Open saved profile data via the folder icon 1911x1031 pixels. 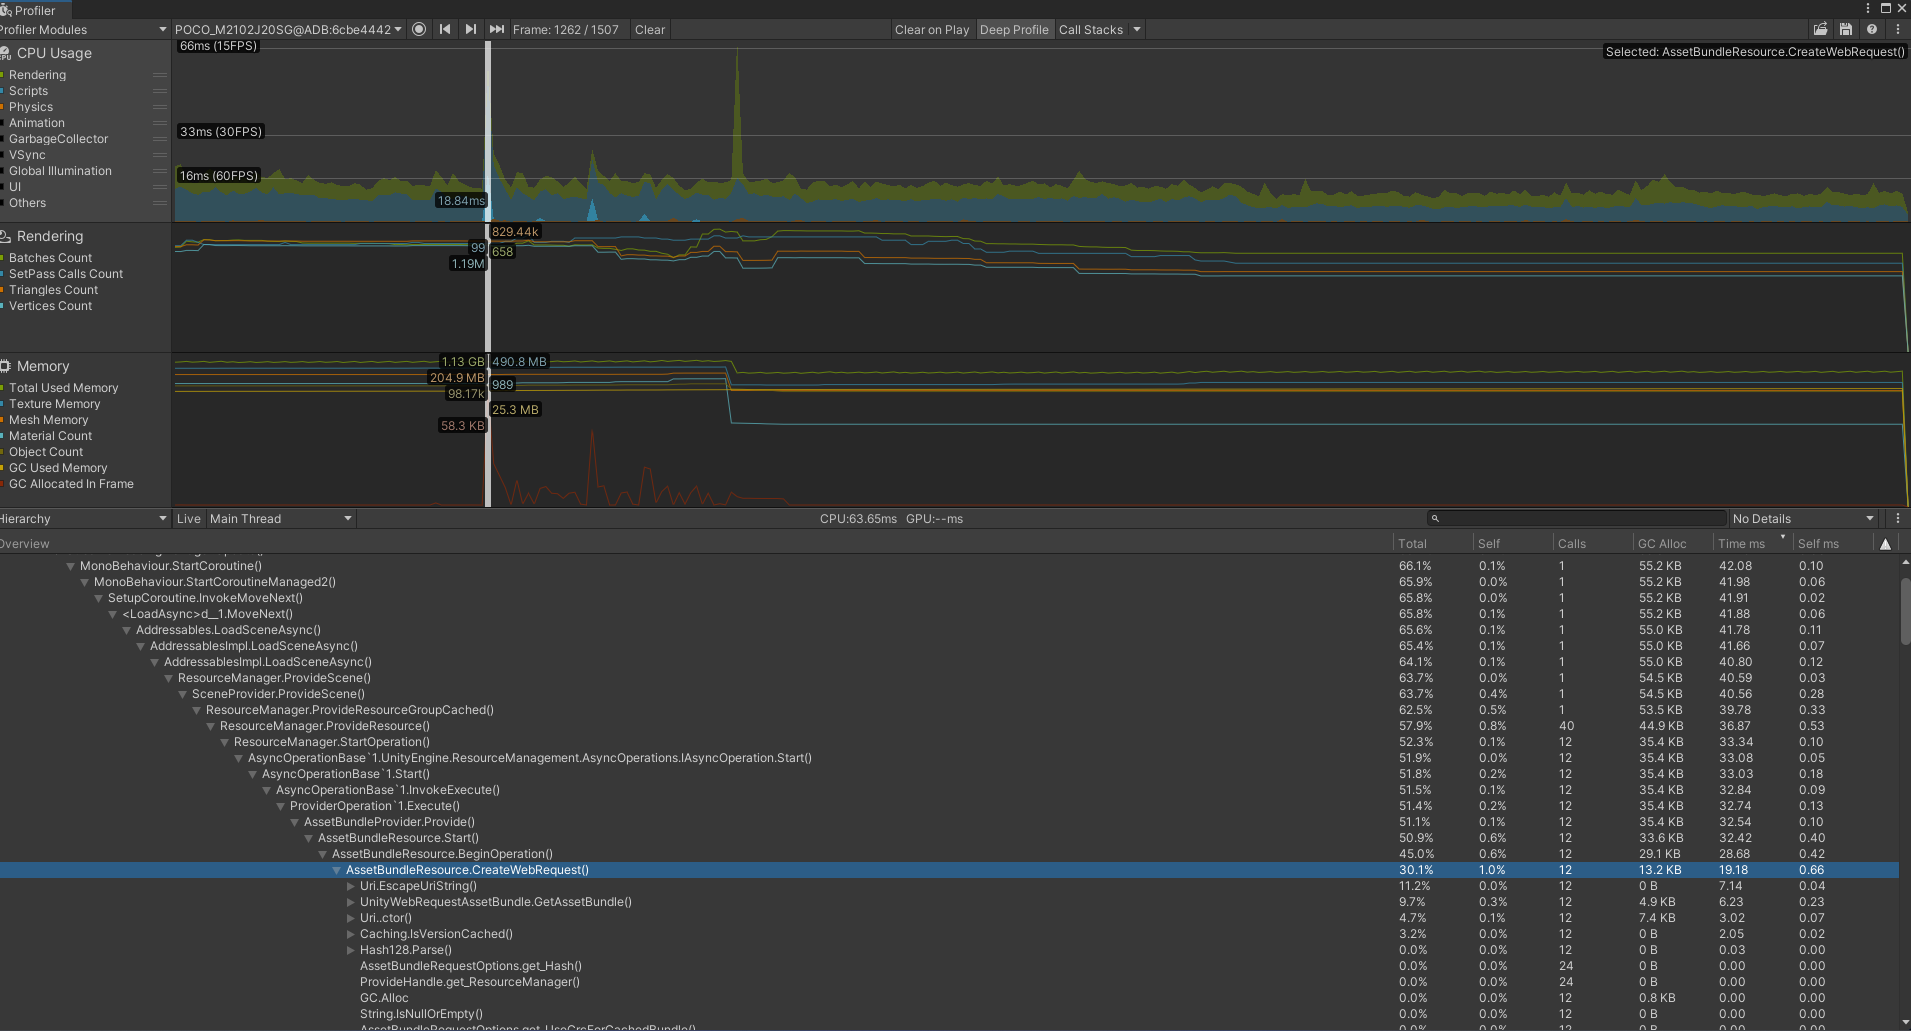(x=1821, y=29)
